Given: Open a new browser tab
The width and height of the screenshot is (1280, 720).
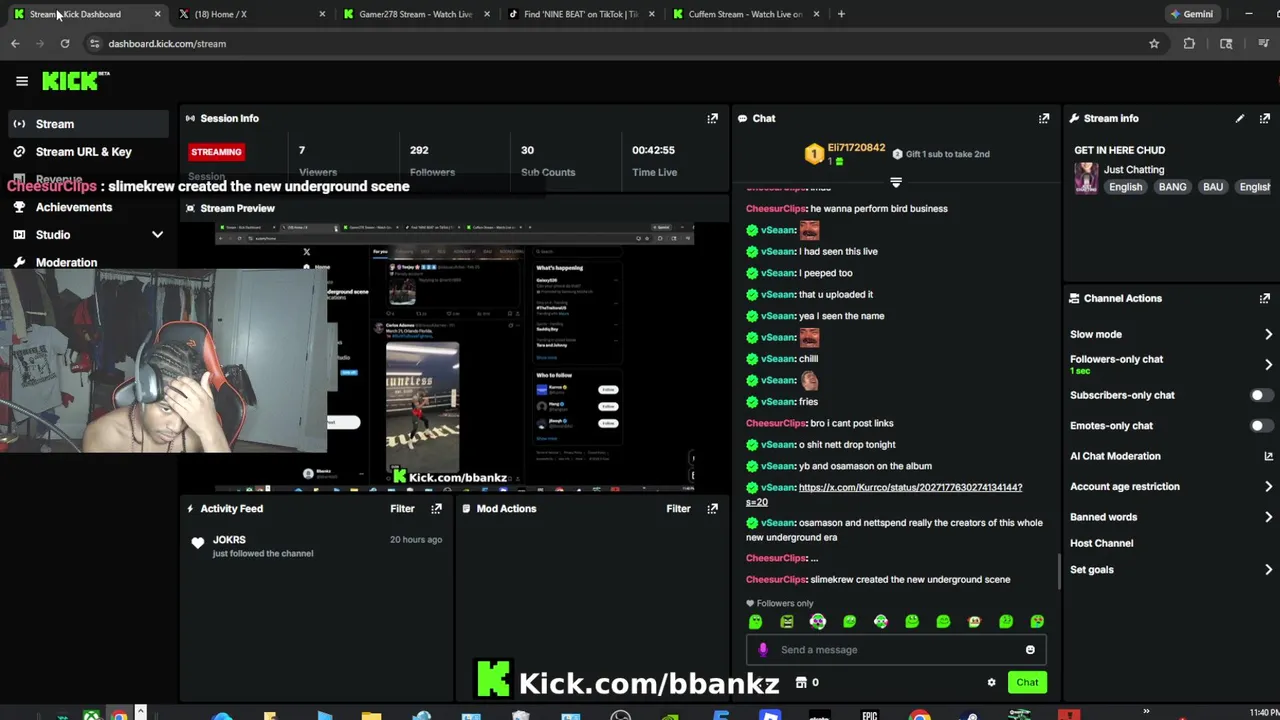Looking at the screenshot, I should click(x=841, y=14).
